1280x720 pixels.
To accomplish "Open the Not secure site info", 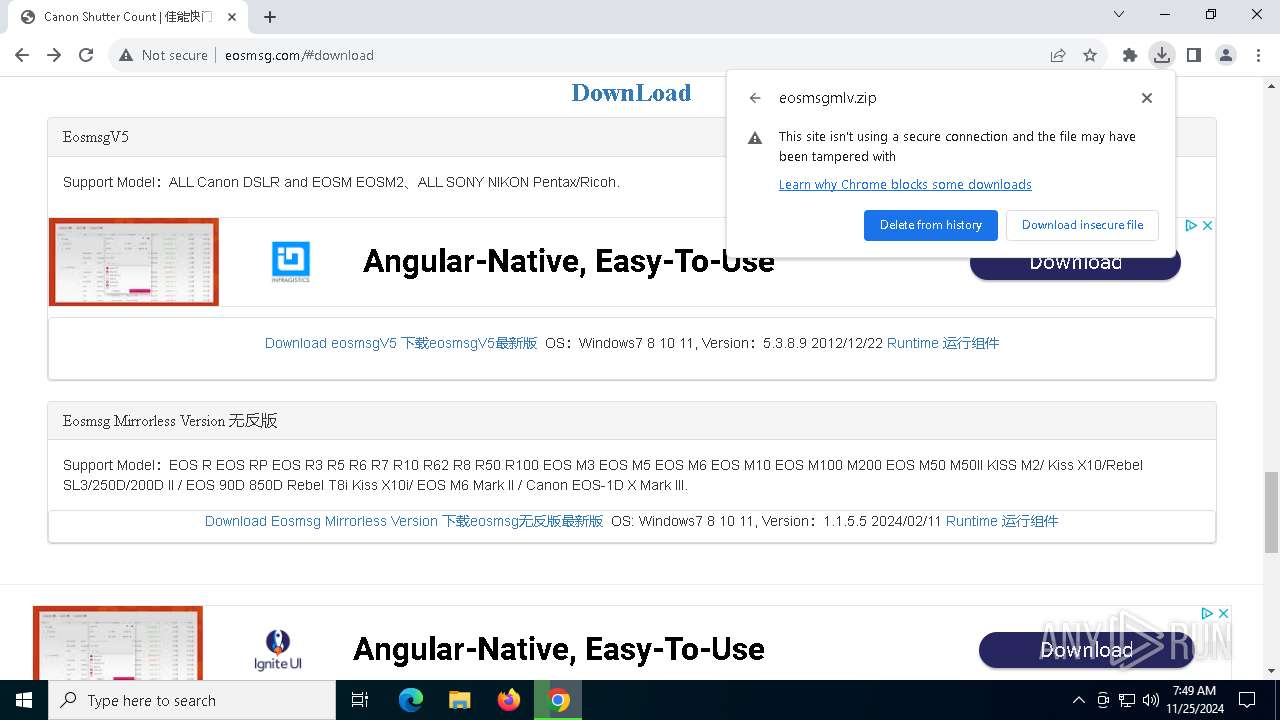I will coord(163,55).
